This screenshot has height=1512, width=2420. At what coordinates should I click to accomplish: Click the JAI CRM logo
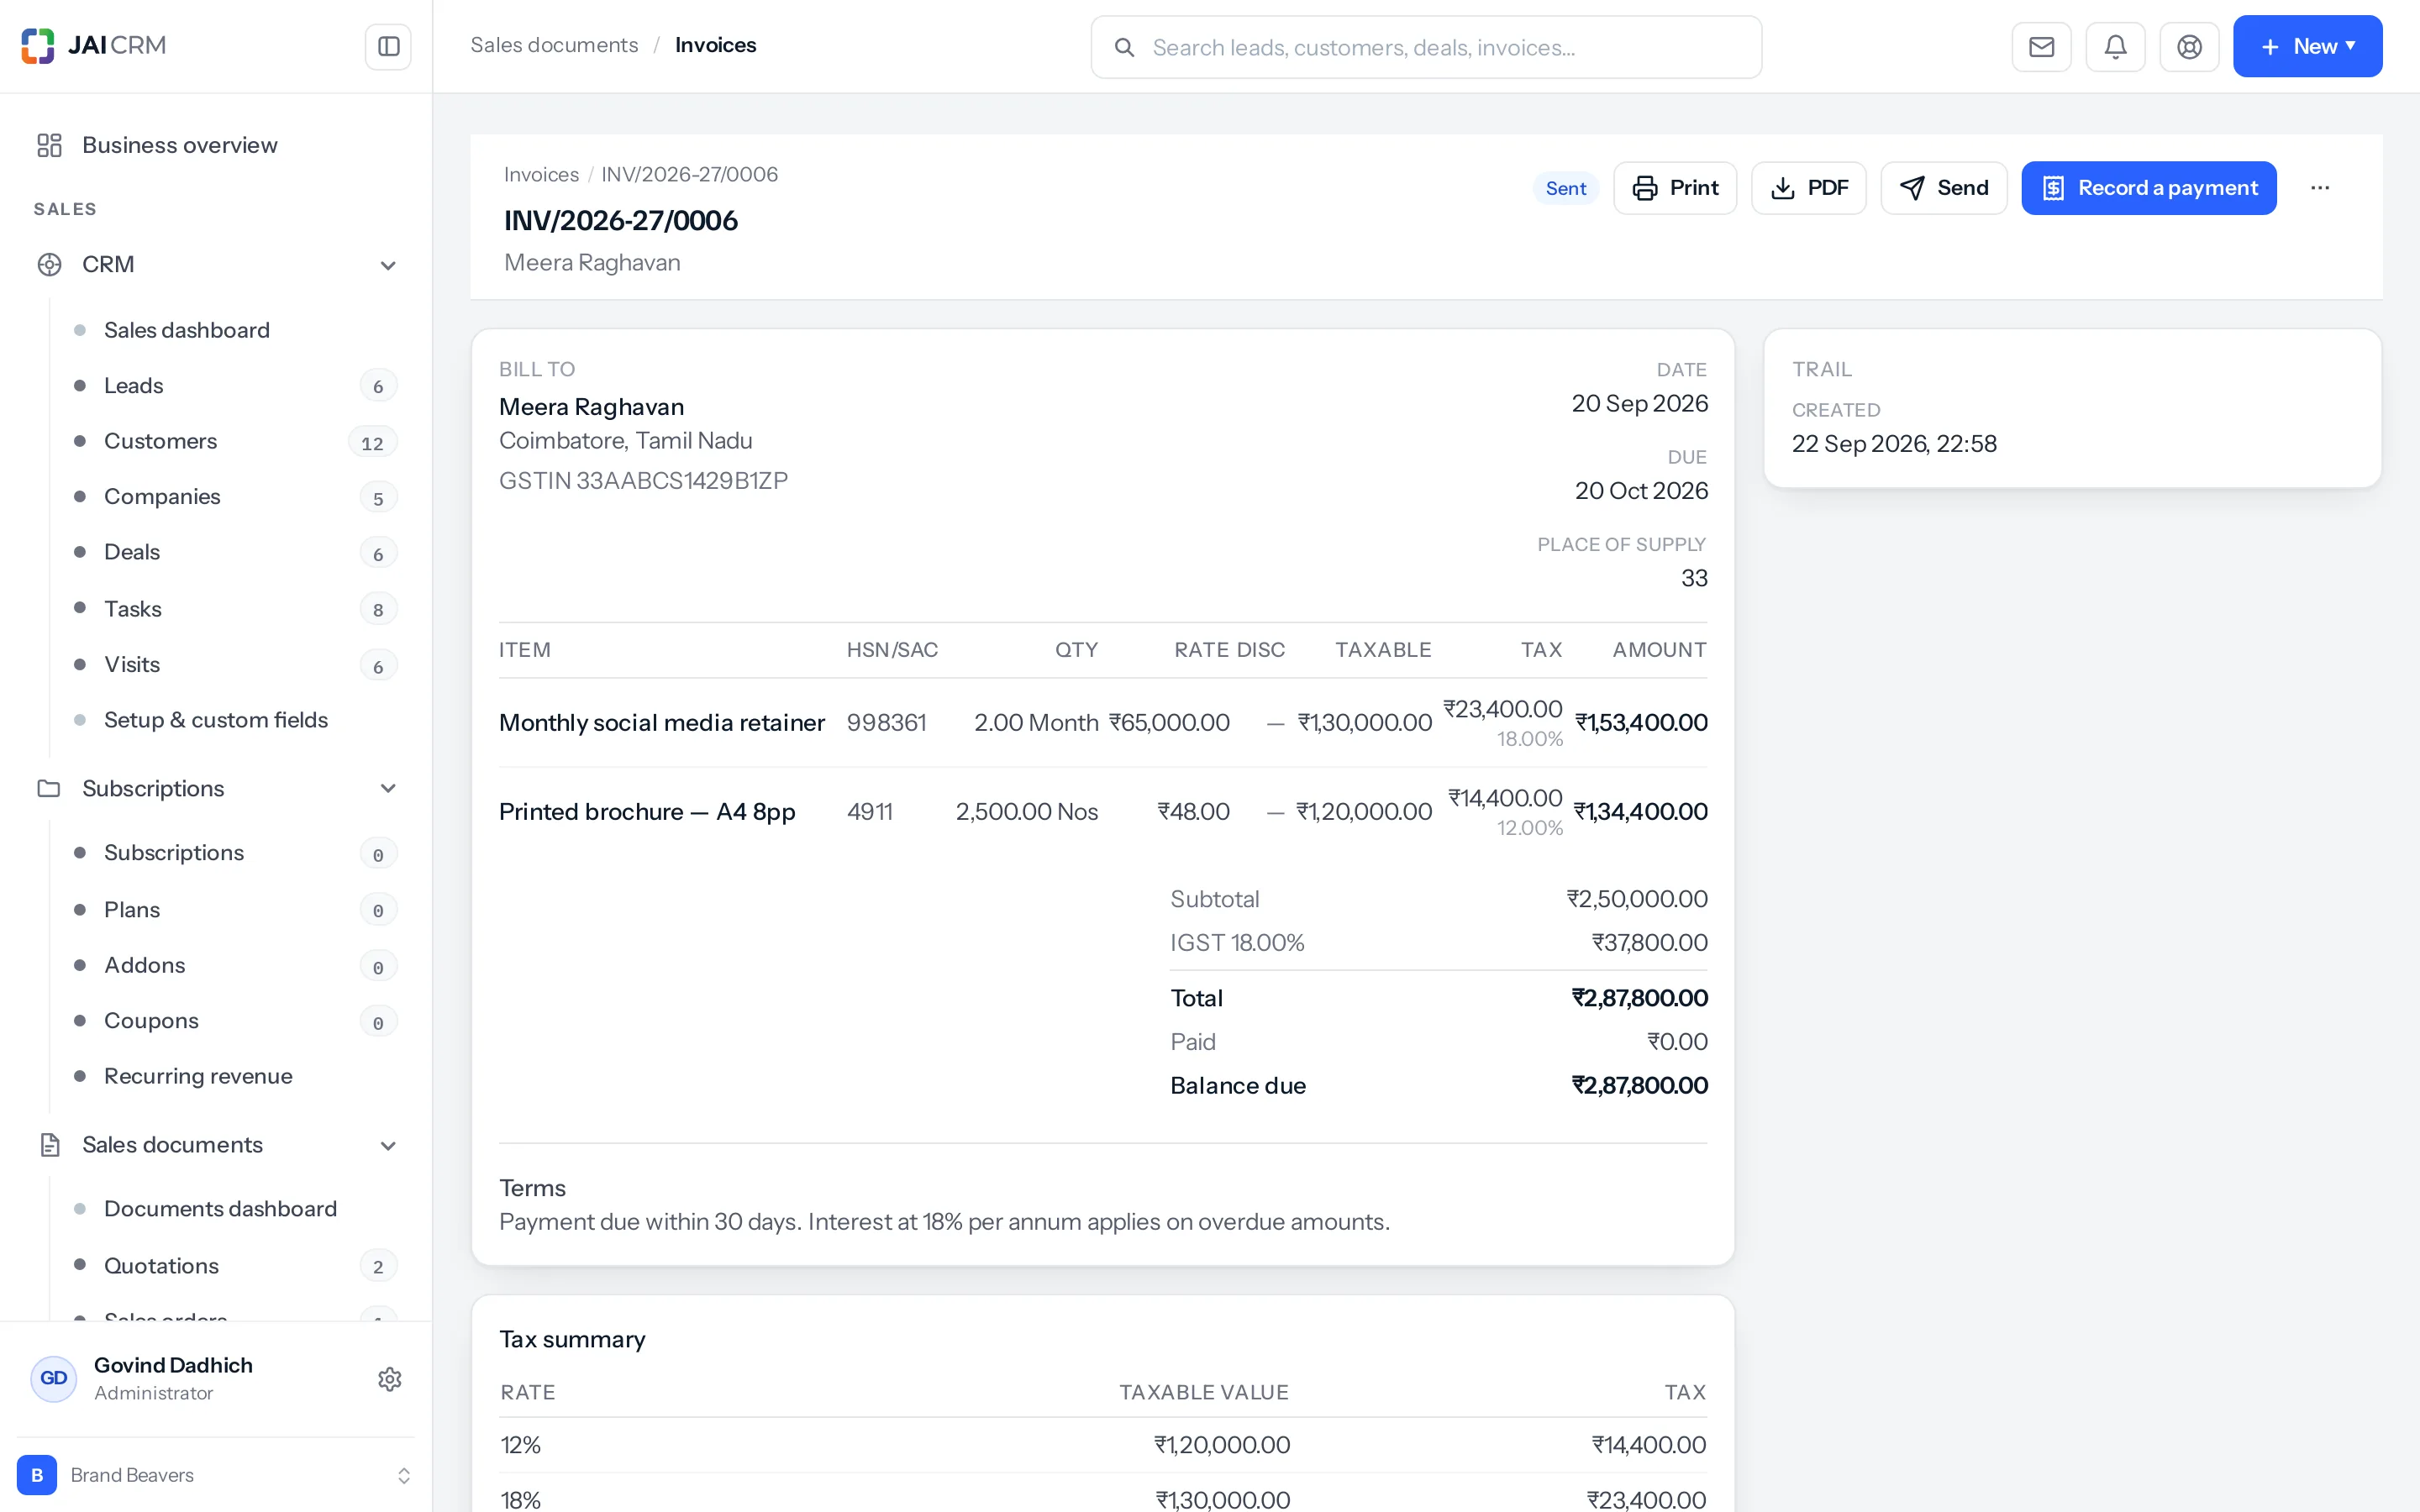(93, 46)
